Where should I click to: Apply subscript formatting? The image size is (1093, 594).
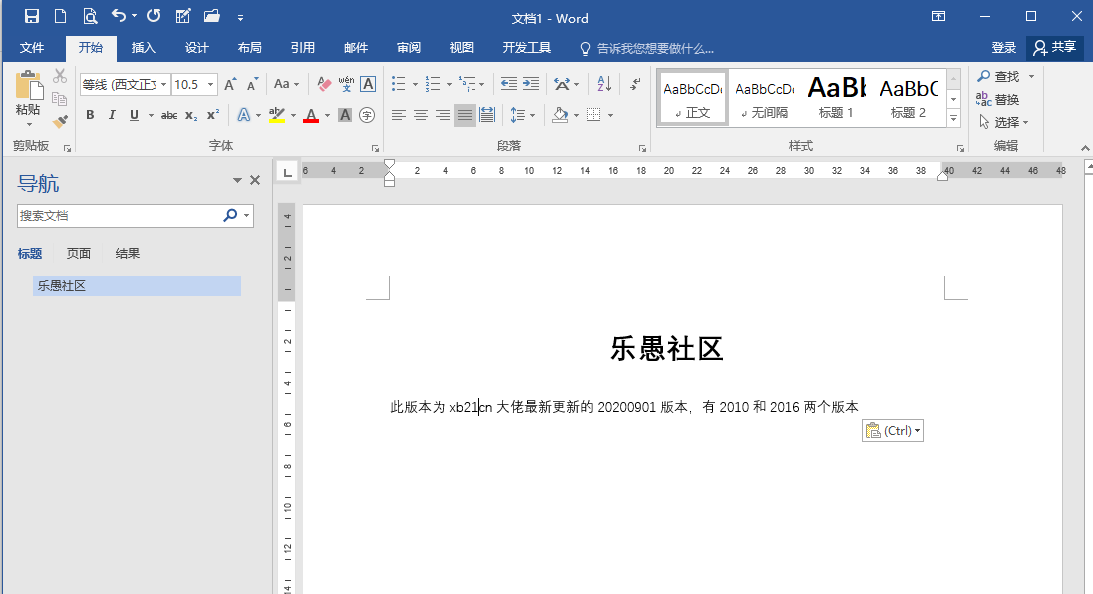coord(191,115)
